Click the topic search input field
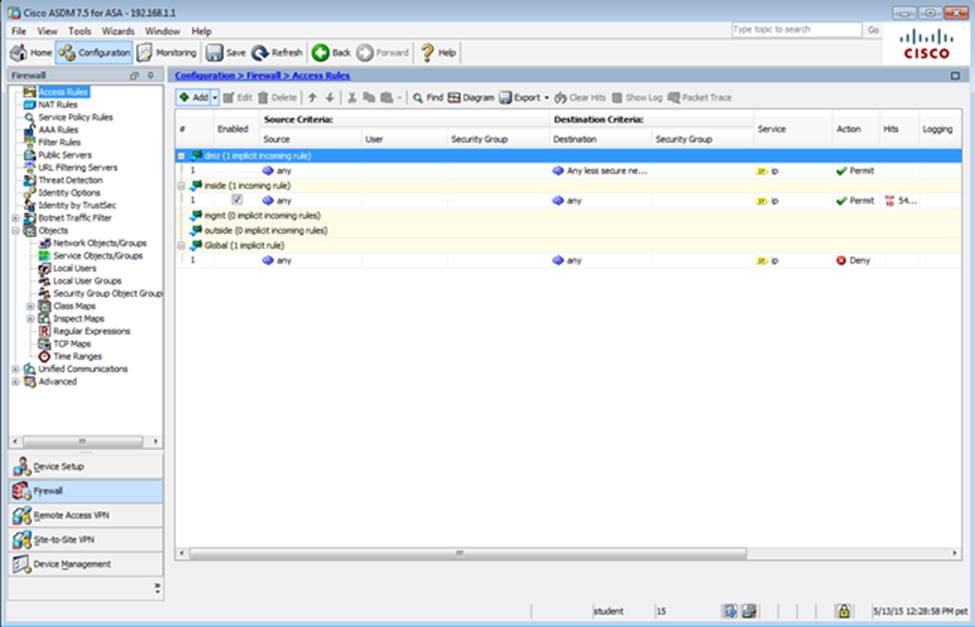The image size is (975, 627). pos(795,30)
